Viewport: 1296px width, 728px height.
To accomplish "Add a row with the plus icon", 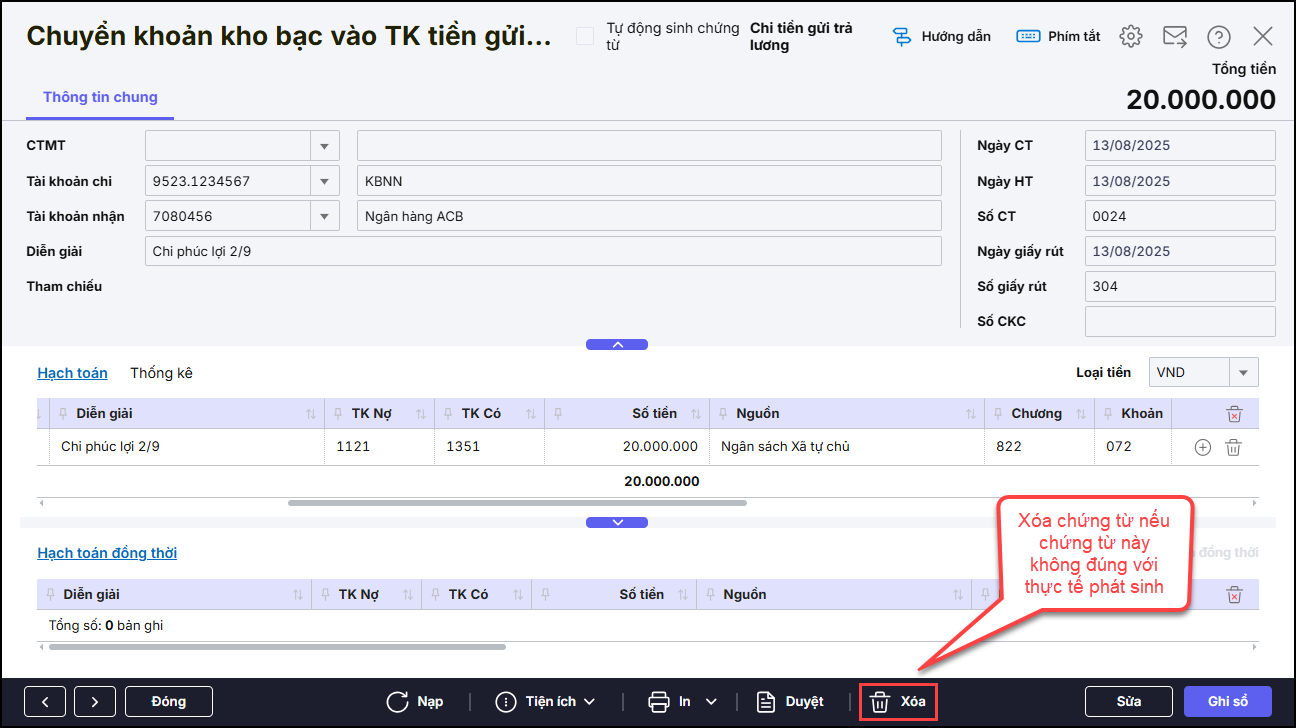I will click(1203, 448).
